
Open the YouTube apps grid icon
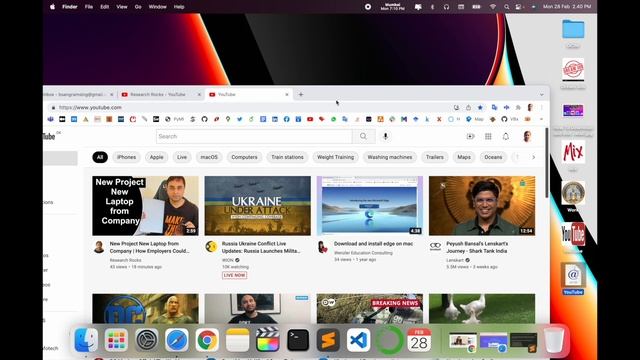click(488, 136)
